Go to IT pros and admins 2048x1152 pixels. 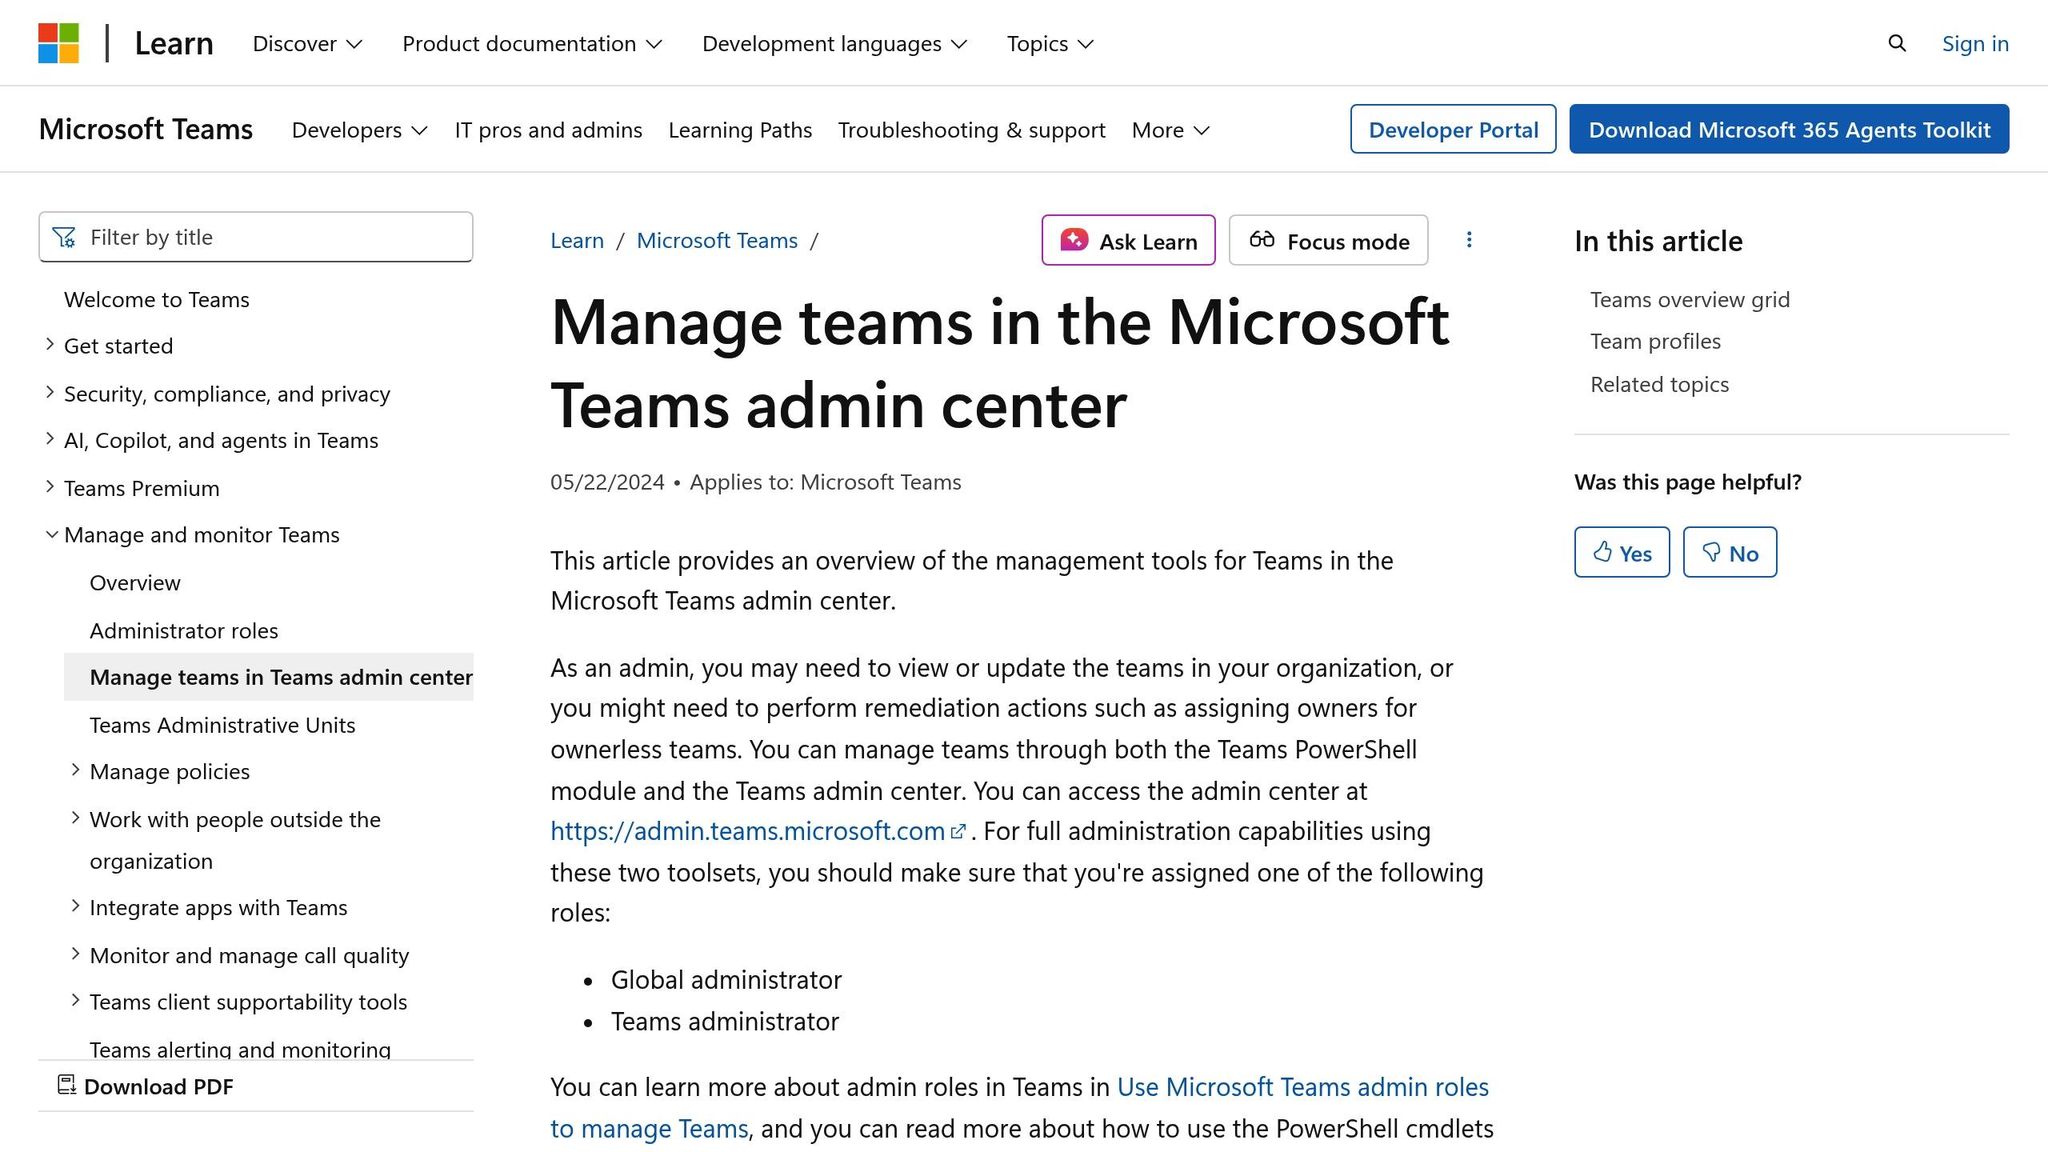point(548,130)
